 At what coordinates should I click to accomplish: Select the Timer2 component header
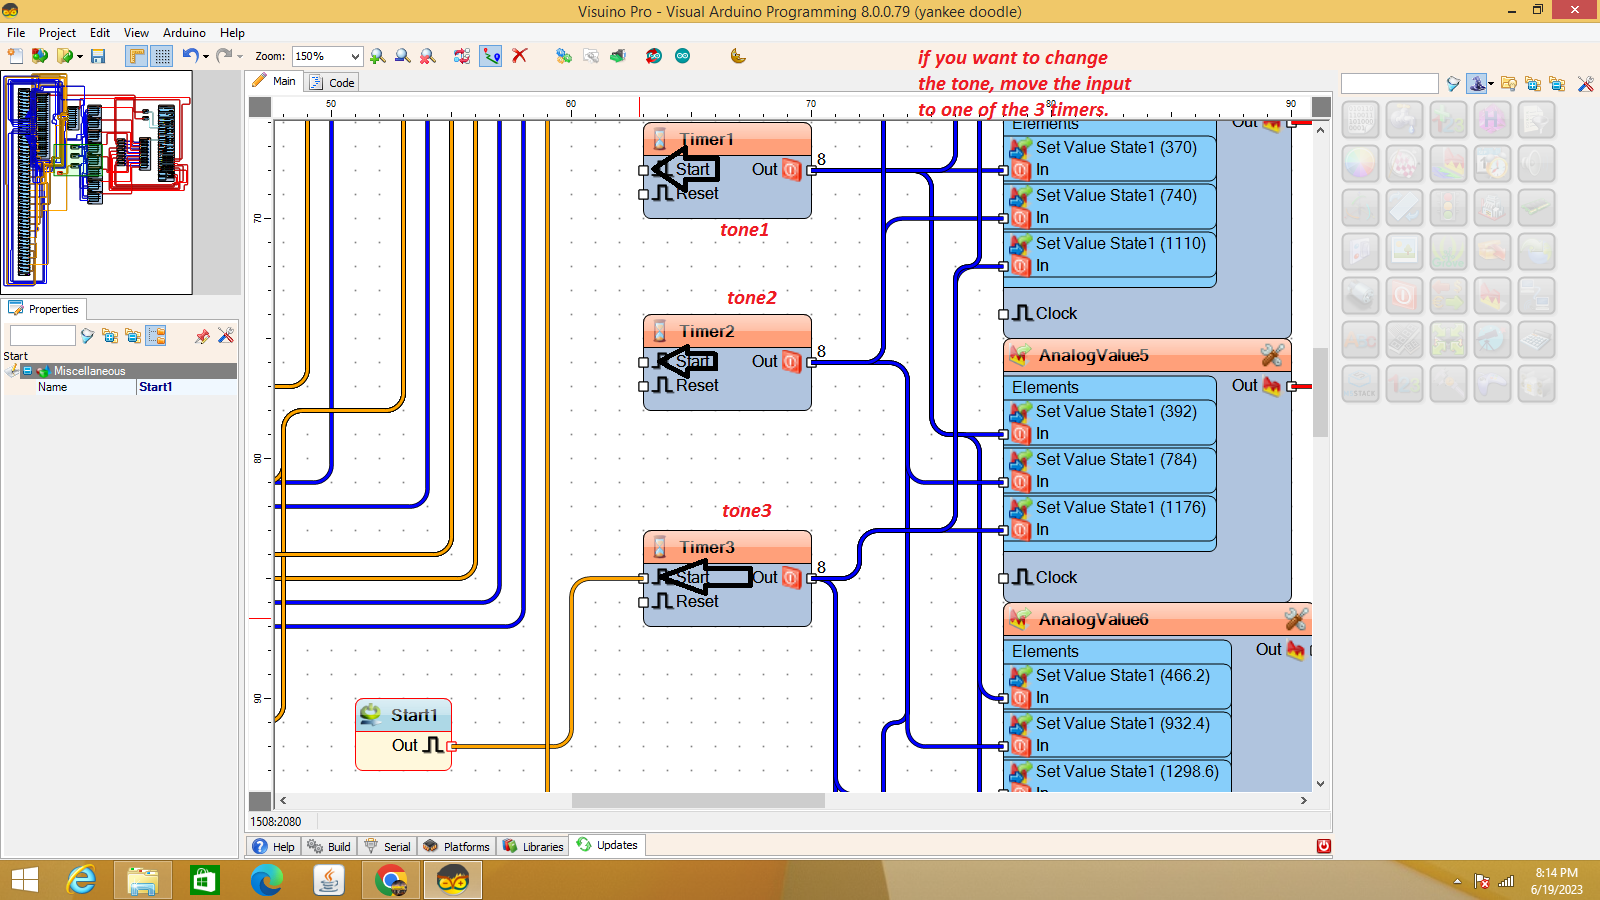click(x=727, y=331)
